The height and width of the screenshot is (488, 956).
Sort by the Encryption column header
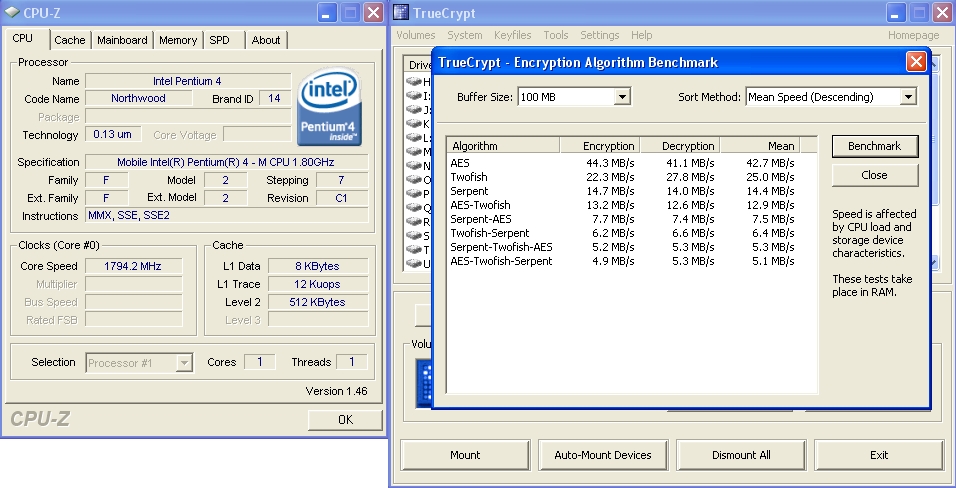pos(600,146)
